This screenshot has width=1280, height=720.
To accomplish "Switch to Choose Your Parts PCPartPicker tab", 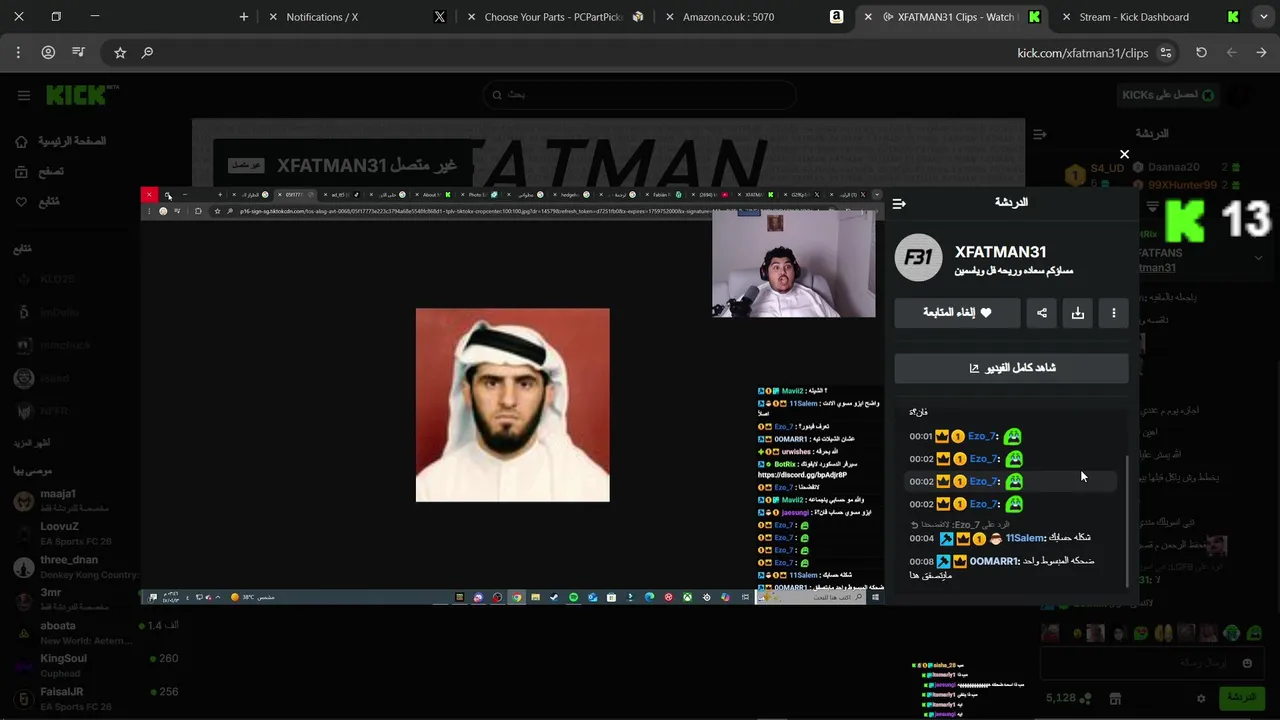I will pos(554,17).
